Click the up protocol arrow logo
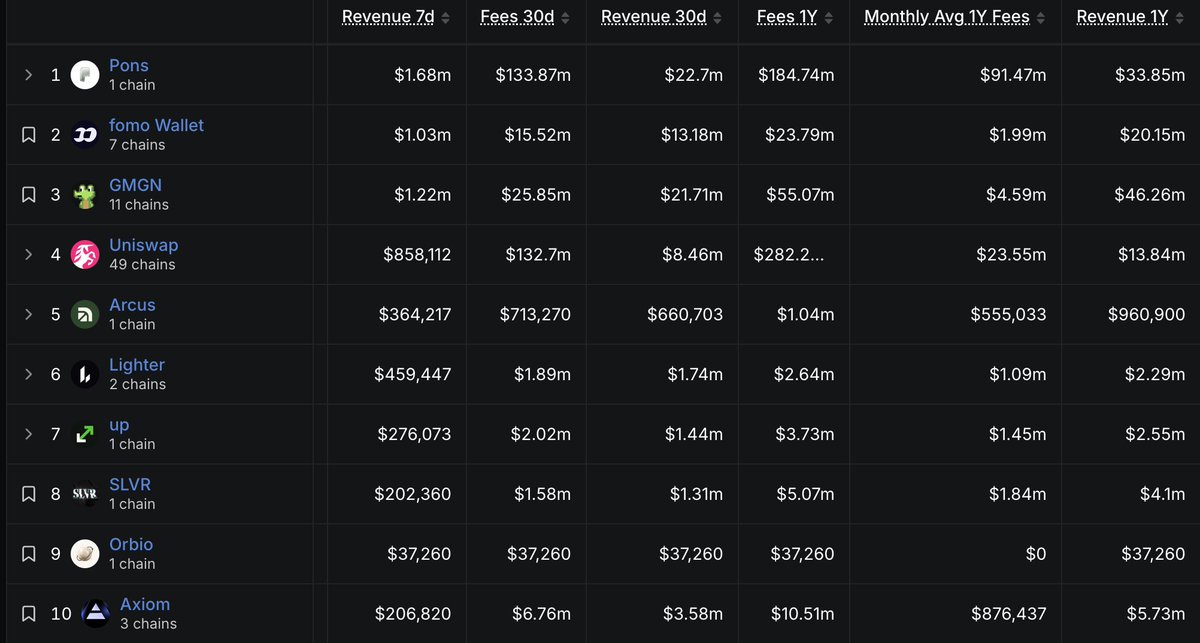1200x643 pixels. (85, 434)
